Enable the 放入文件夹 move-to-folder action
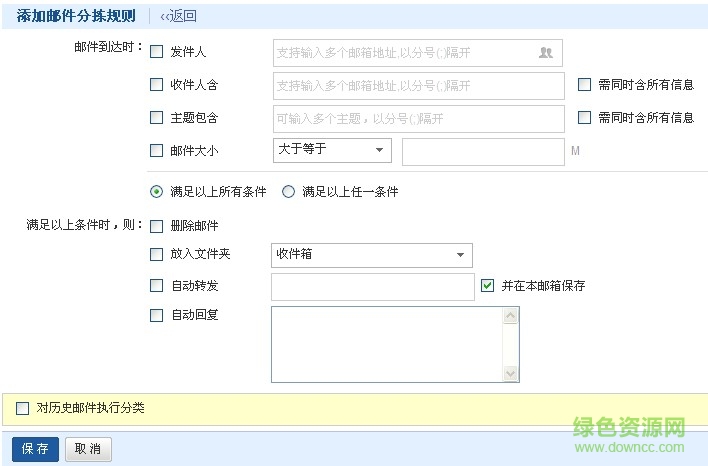The image size is (708, 466). click(156, 255)
